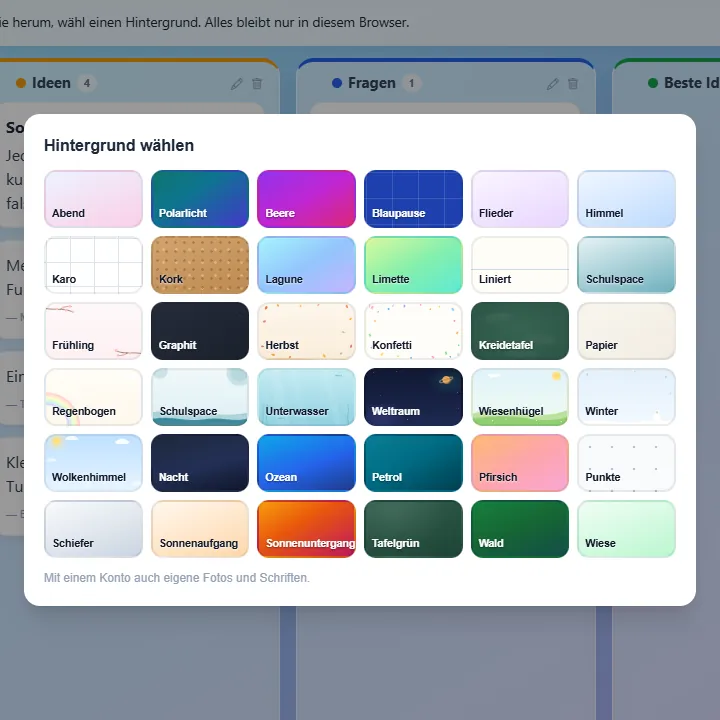The height and width of the screenshot is (720, 720).
Task: Pick the Sonnenaufgang background
Action: pos(200,529)
